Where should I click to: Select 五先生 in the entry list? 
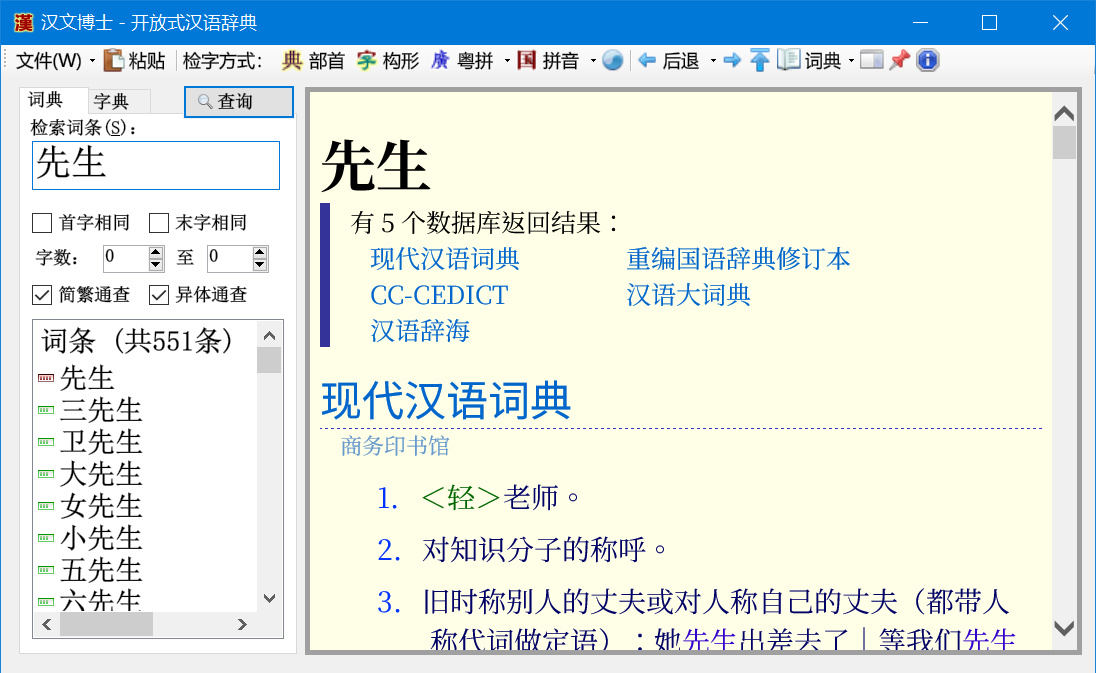pyautogui.click(x=101, y=570)
